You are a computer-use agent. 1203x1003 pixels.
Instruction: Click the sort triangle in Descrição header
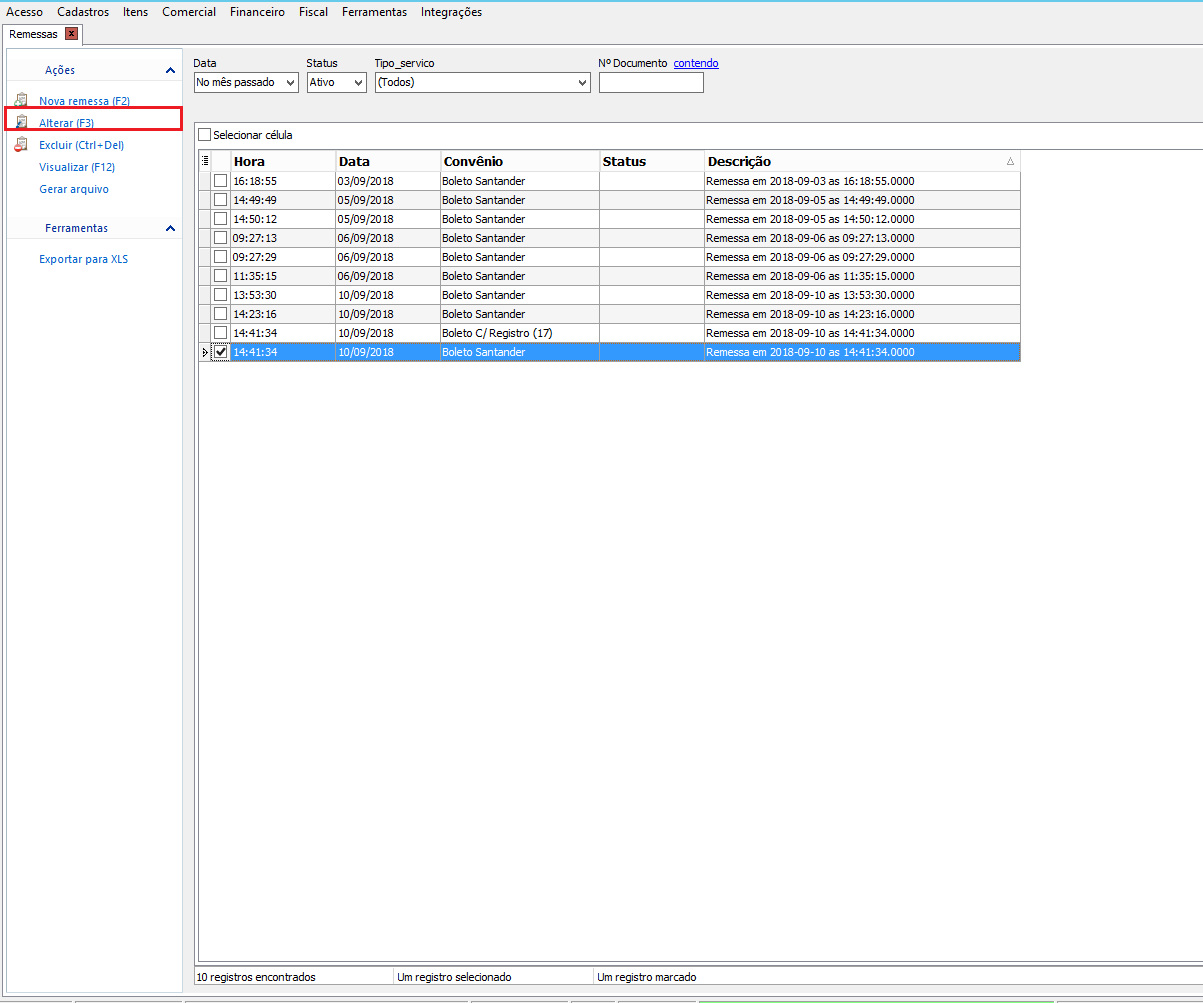1010,161
